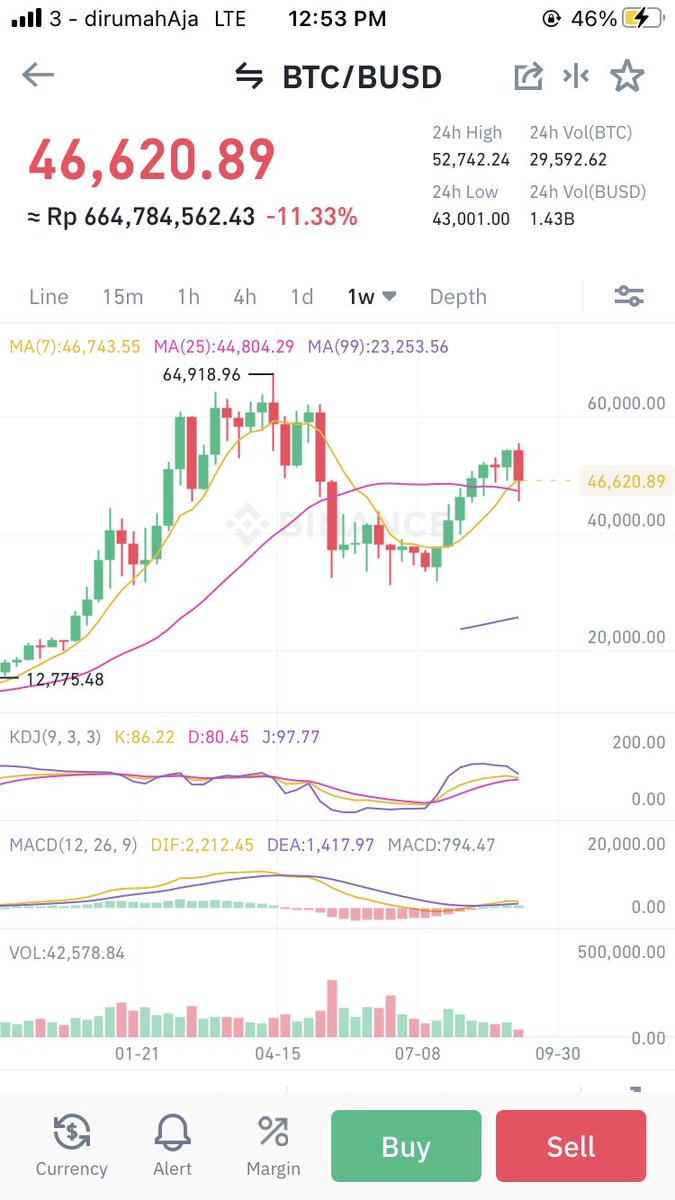675x1200 pixels.
Task: Select the Line chart tab
Action: tap(49, 297)
